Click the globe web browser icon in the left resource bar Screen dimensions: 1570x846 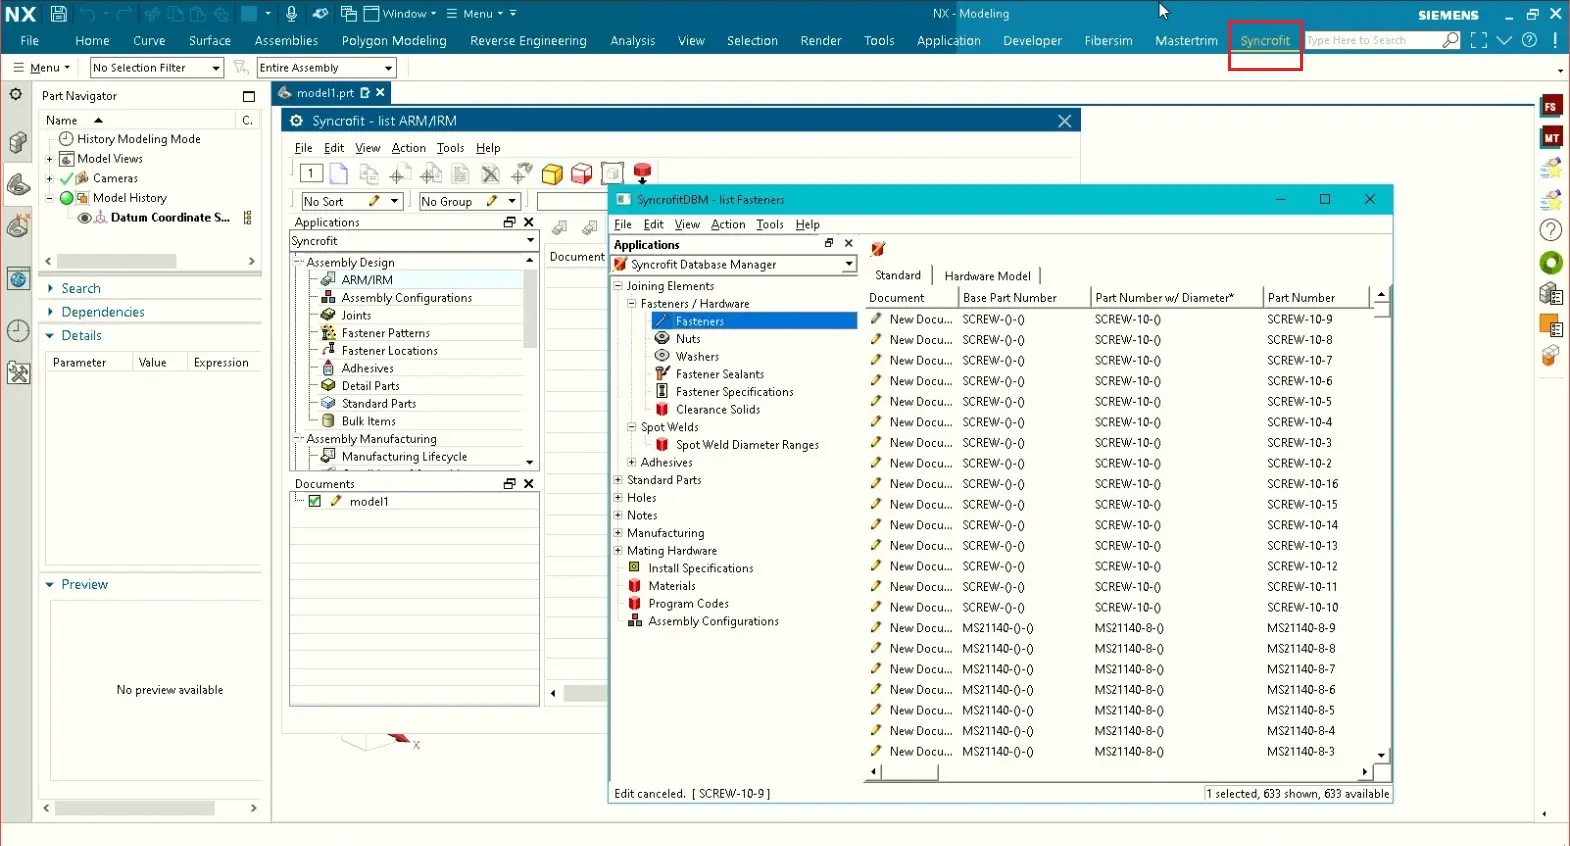pyautogui.click(x=18, y=279)
